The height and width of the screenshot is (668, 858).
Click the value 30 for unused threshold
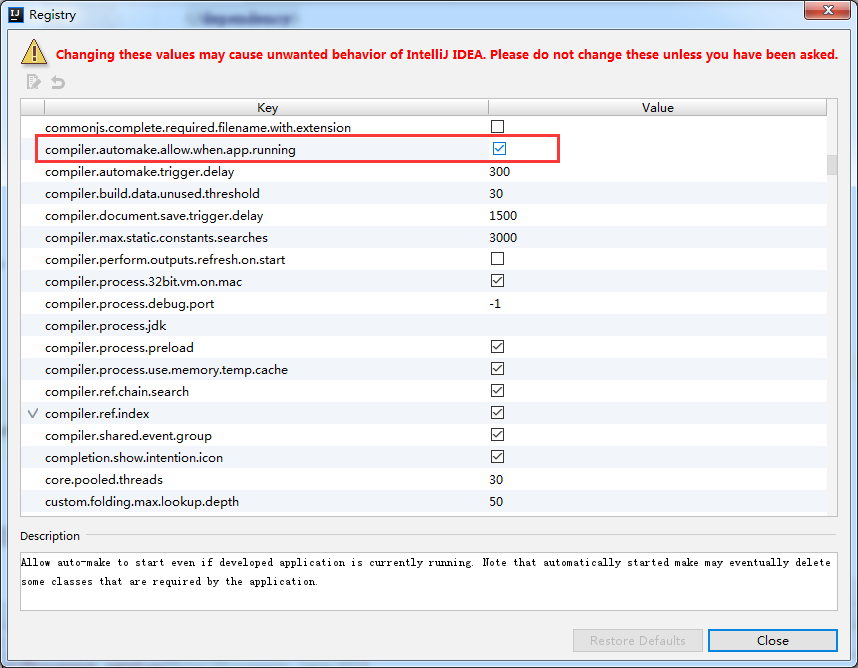tap(496, 194)
